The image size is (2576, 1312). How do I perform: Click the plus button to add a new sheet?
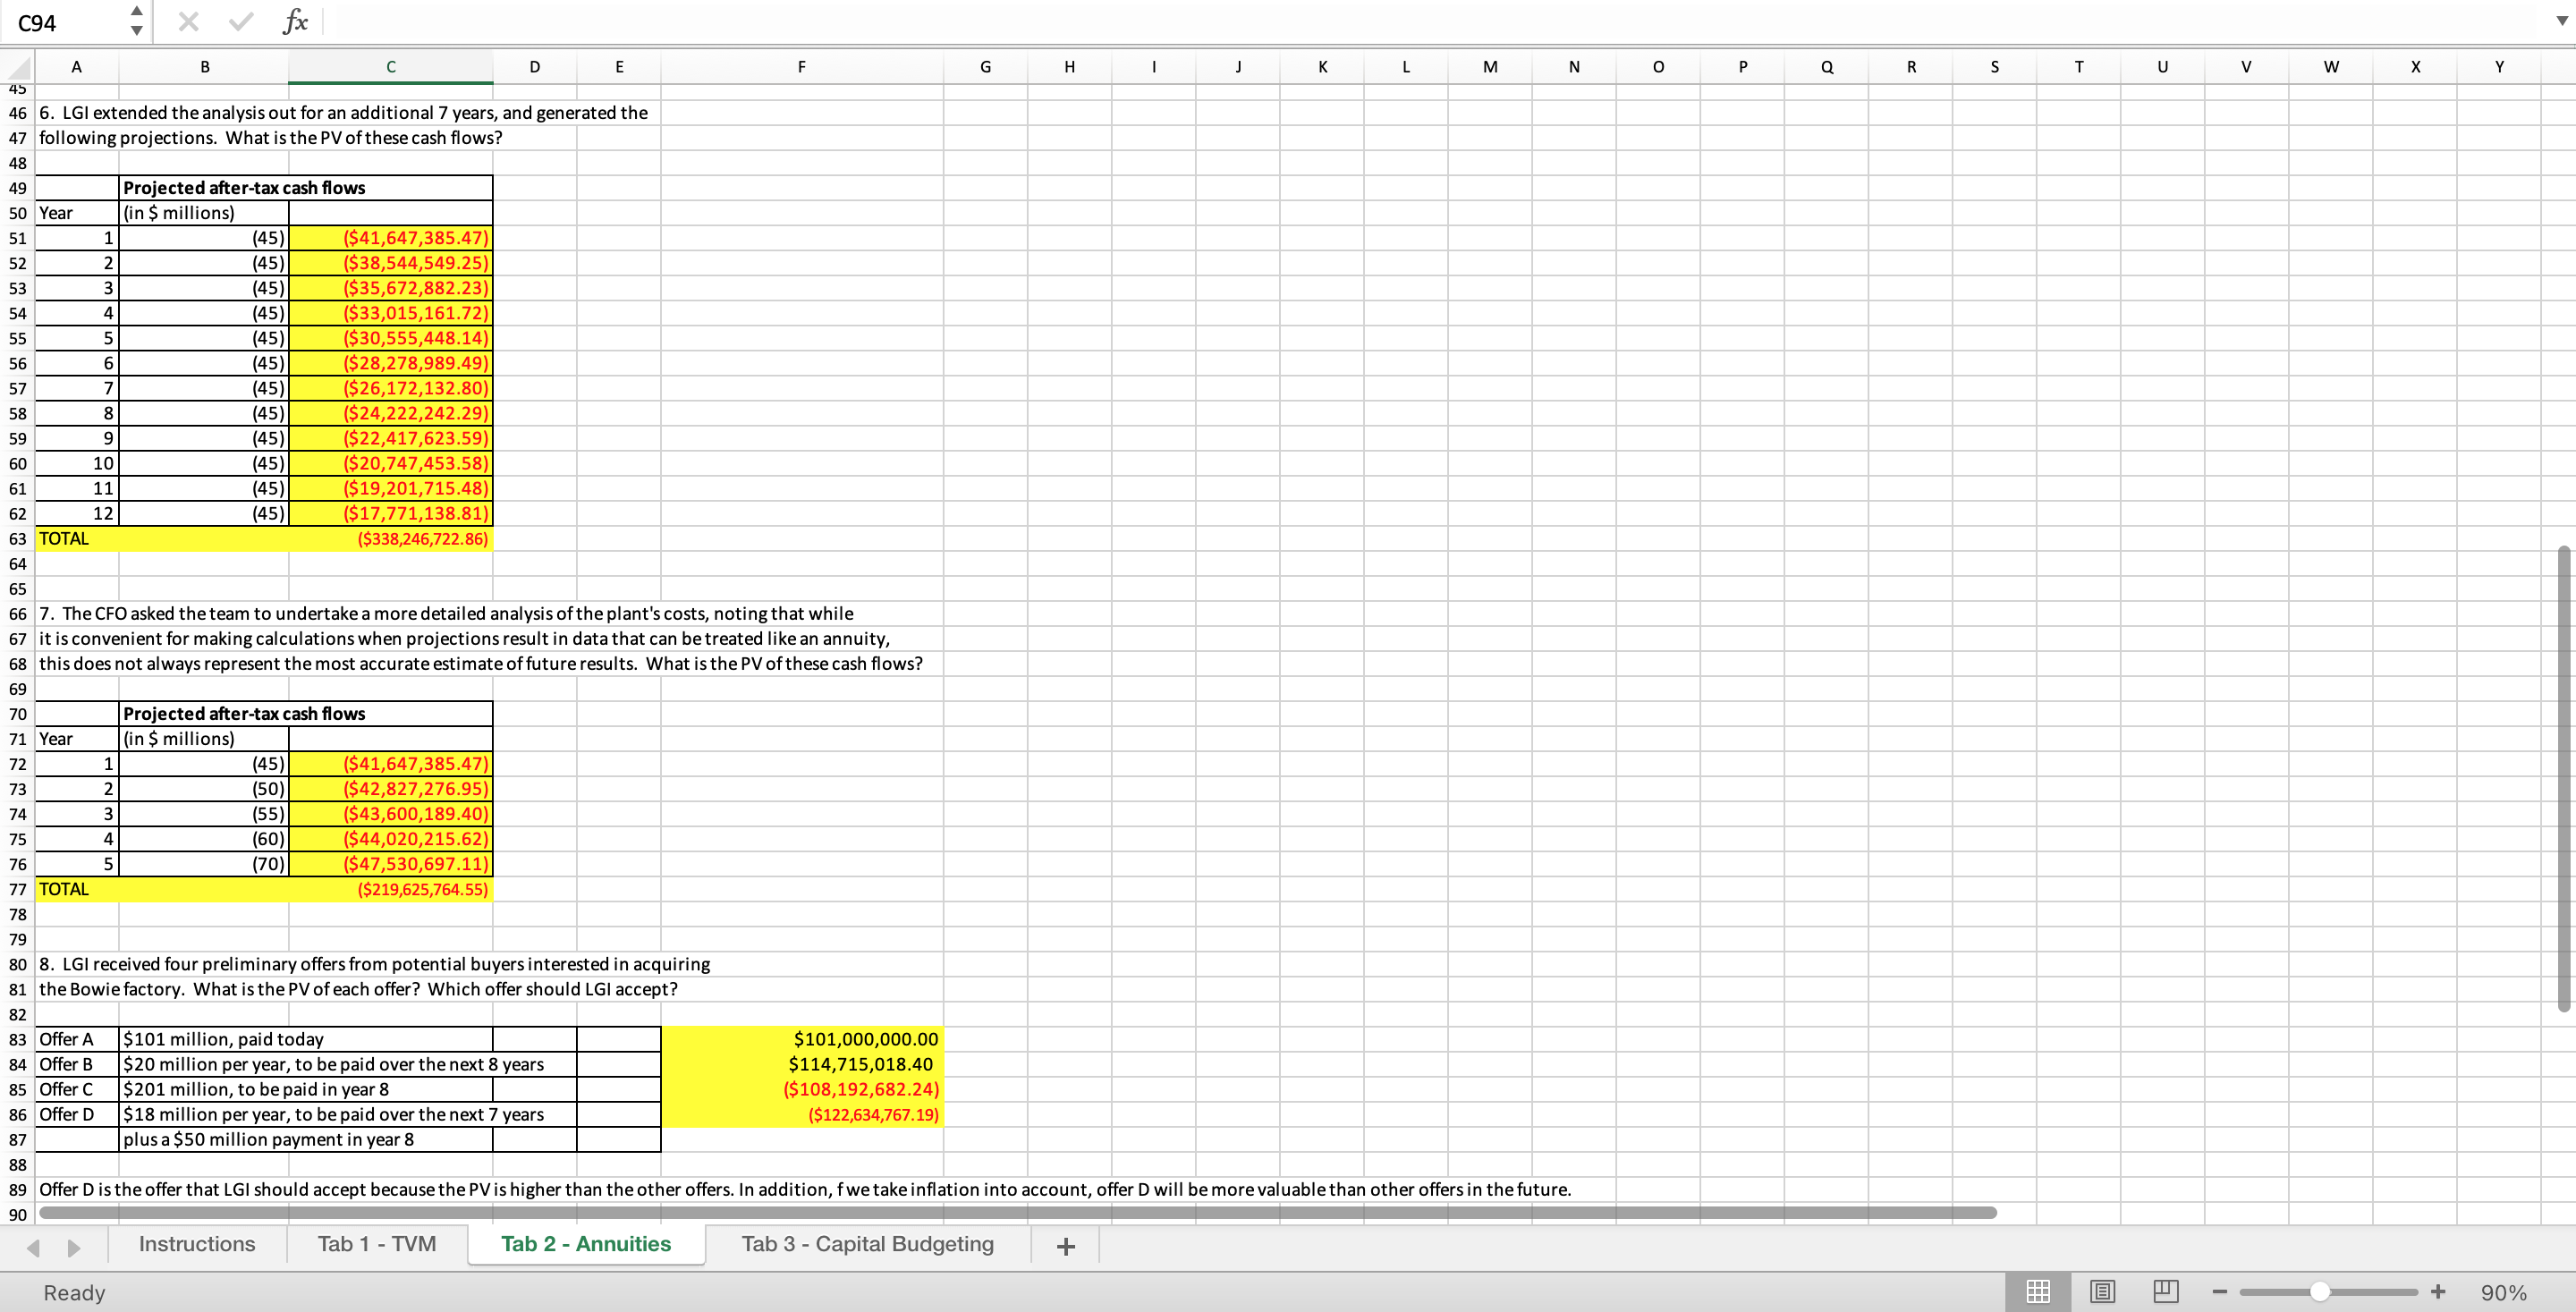[x=1065, y=1246]
